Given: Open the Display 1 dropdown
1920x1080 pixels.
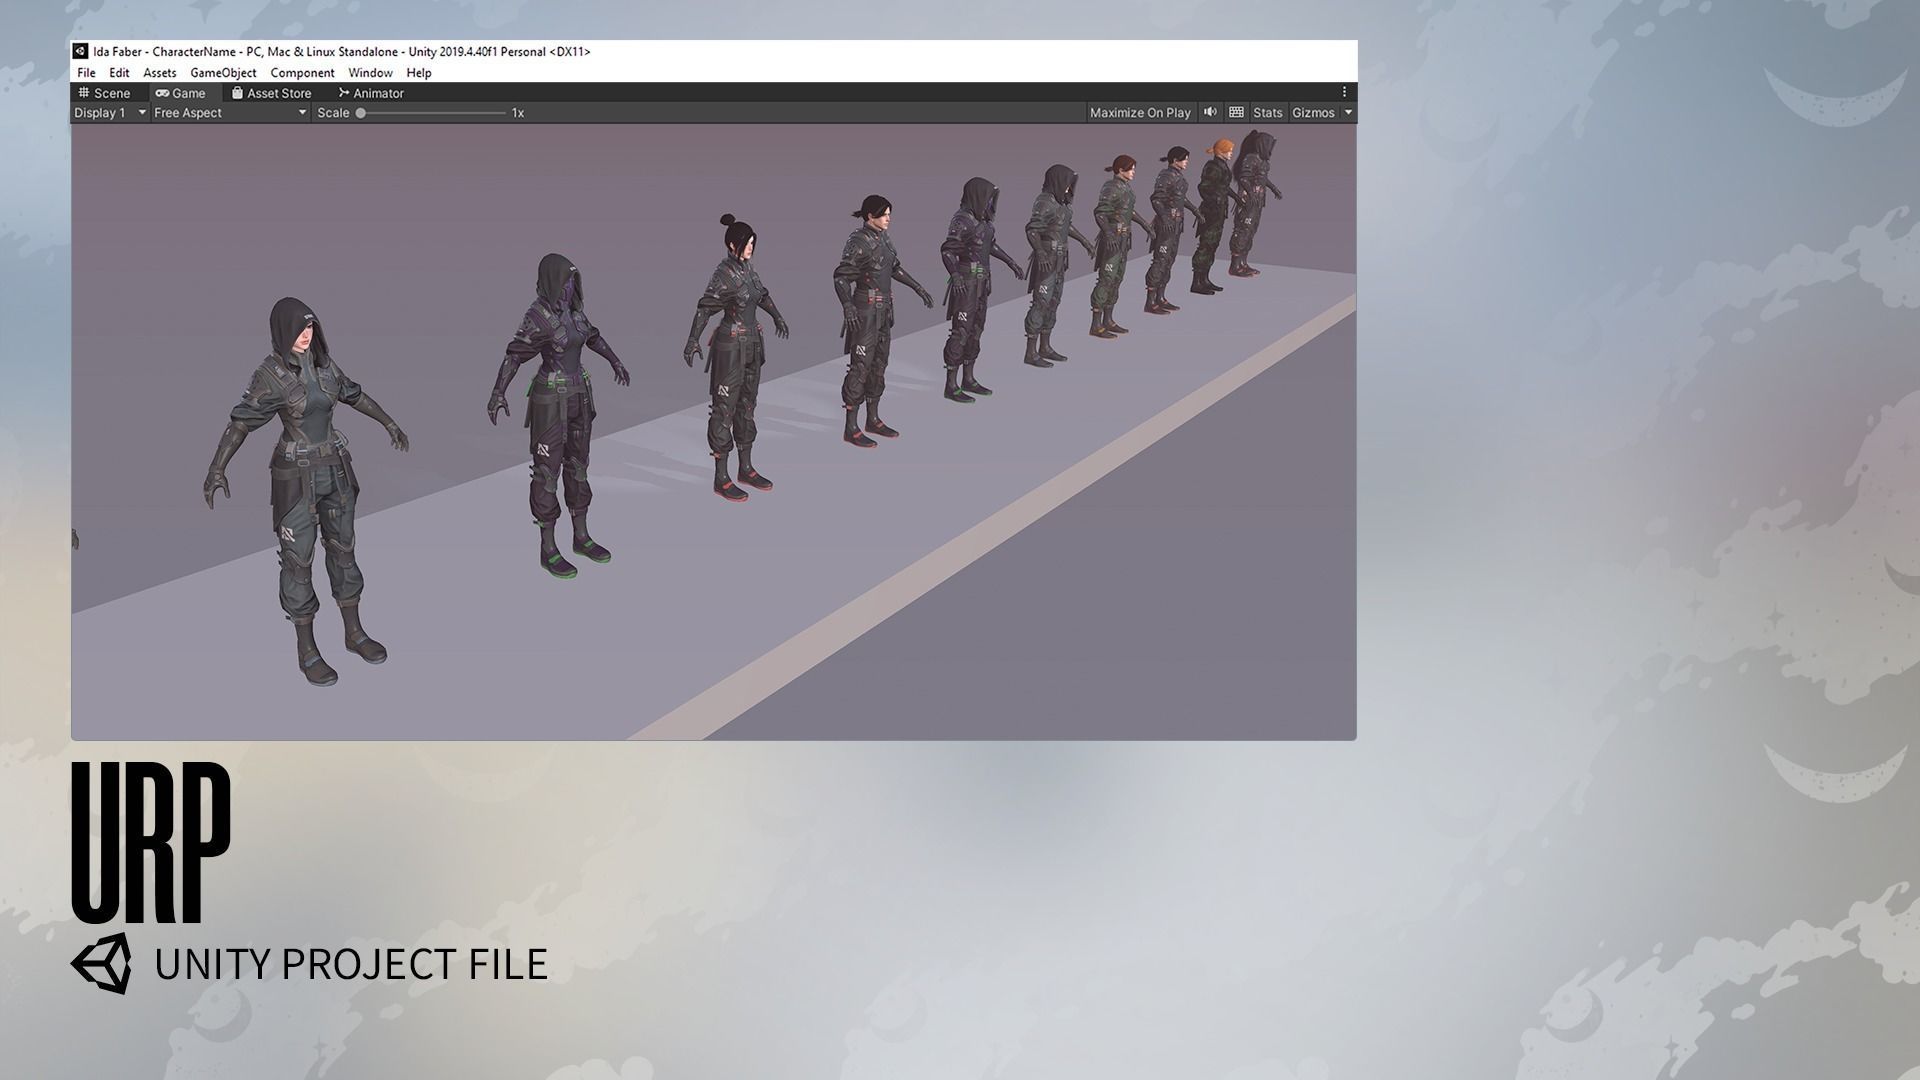Looking at the screenshot, I should [x=110, y=113].
